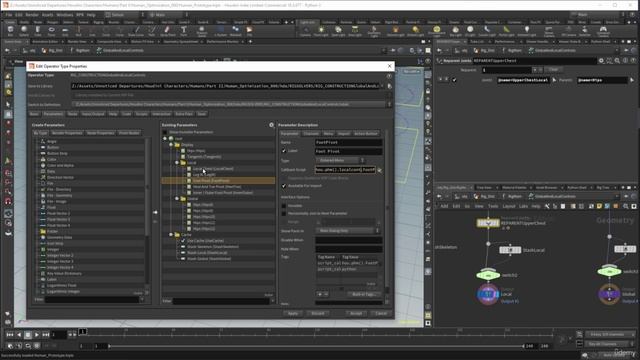Click the Built-in Tags button
Viewport: 640px width, 360px height.
(363, 294)
